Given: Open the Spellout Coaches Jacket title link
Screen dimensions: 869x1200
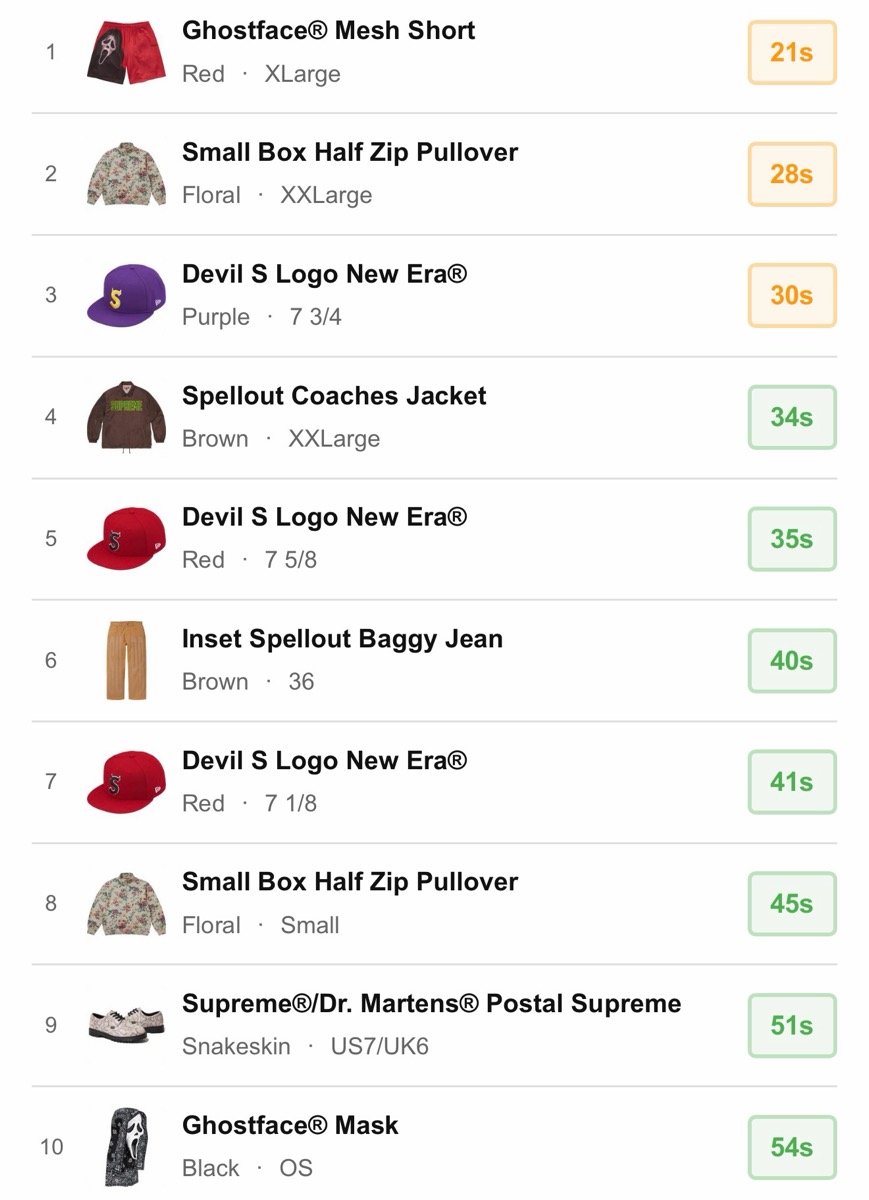Looking at the screenshot, I should [334, 396].
